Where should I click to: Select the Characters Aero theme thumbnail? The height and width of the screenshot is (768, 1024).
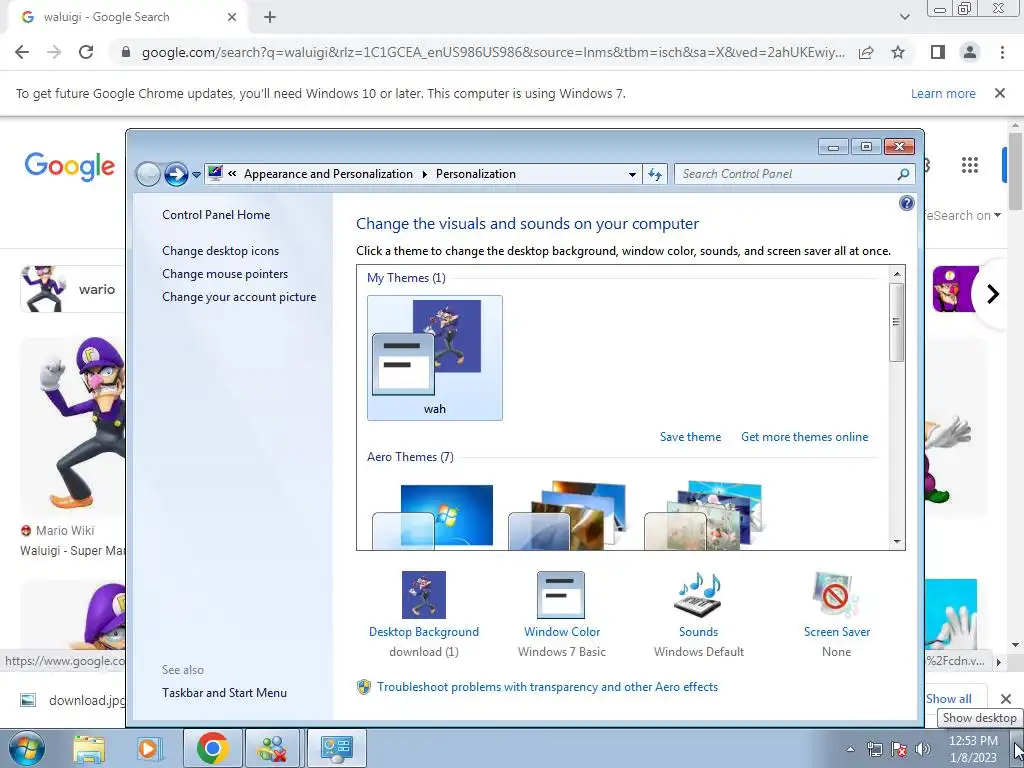[705, 516]
